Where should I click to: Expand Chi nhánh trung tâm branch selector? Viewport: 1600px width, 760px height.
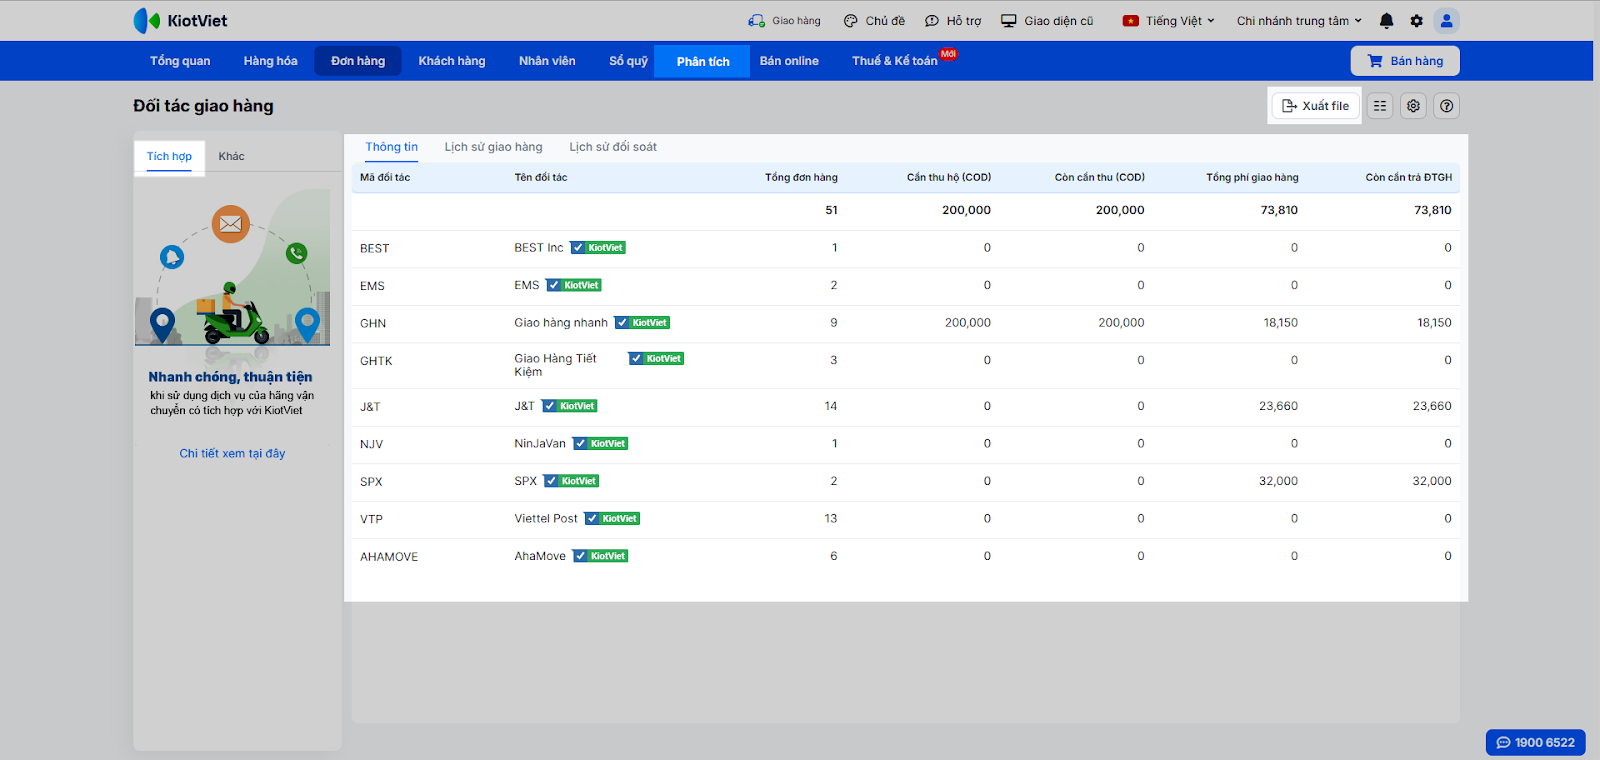coord(1298,21)
